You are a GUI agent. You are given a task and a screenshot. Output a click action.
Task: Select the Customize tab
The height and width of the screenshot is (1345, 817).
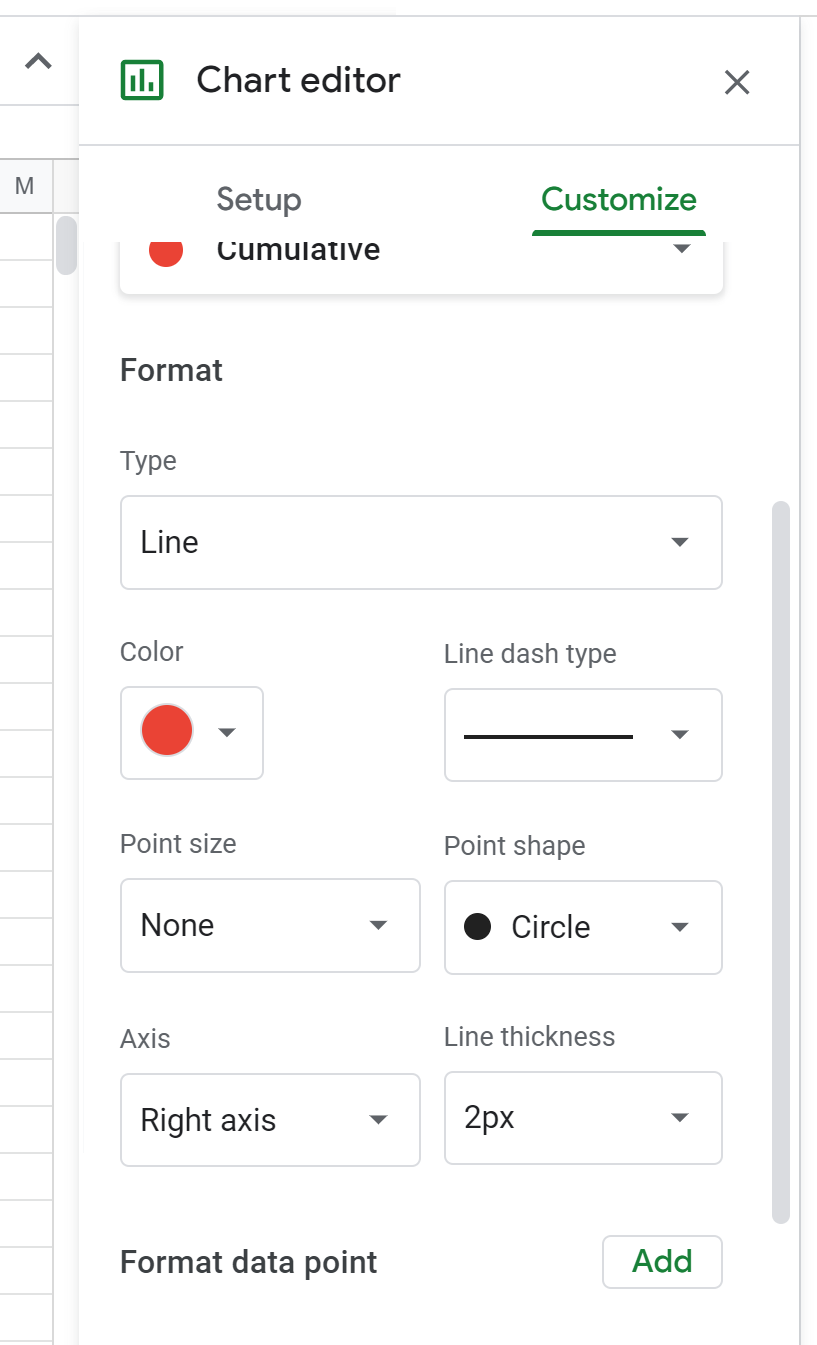(x=618, y=199)
